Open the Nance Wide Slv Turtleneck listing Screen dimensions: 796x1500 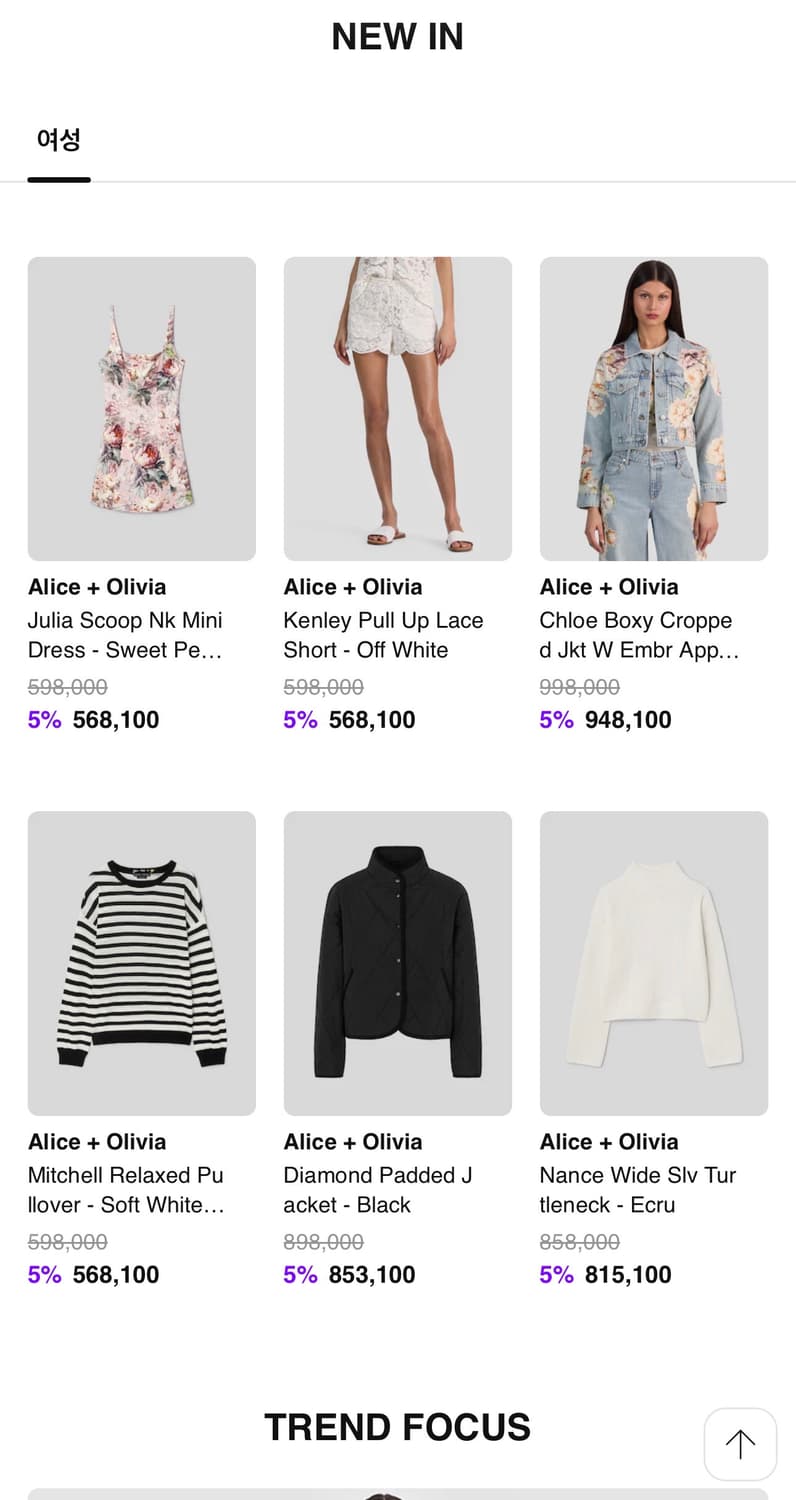tap(638, 1190)
